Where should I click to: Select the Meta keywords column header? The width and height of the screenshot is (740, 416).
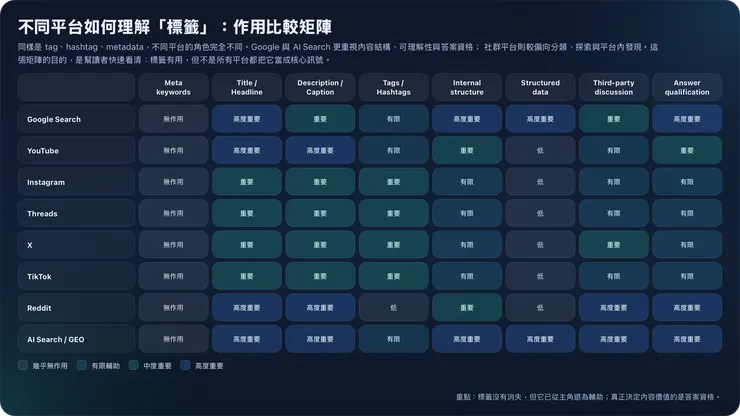[x=173, y=87]
